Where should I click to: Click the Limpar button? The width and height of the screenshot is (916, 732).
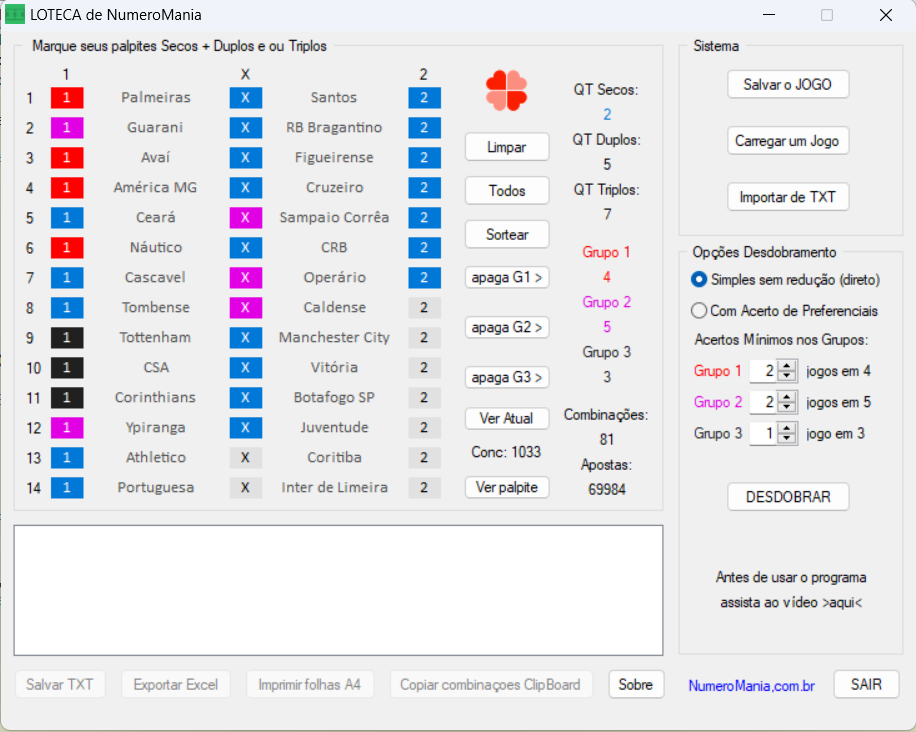tap(507, 147)
